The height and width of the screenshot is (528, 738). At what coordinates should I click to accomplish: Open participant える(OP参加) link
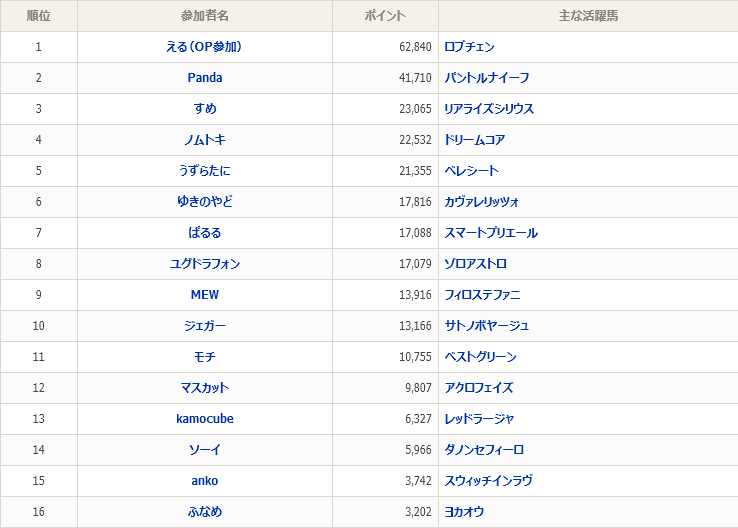click(204, 47)
